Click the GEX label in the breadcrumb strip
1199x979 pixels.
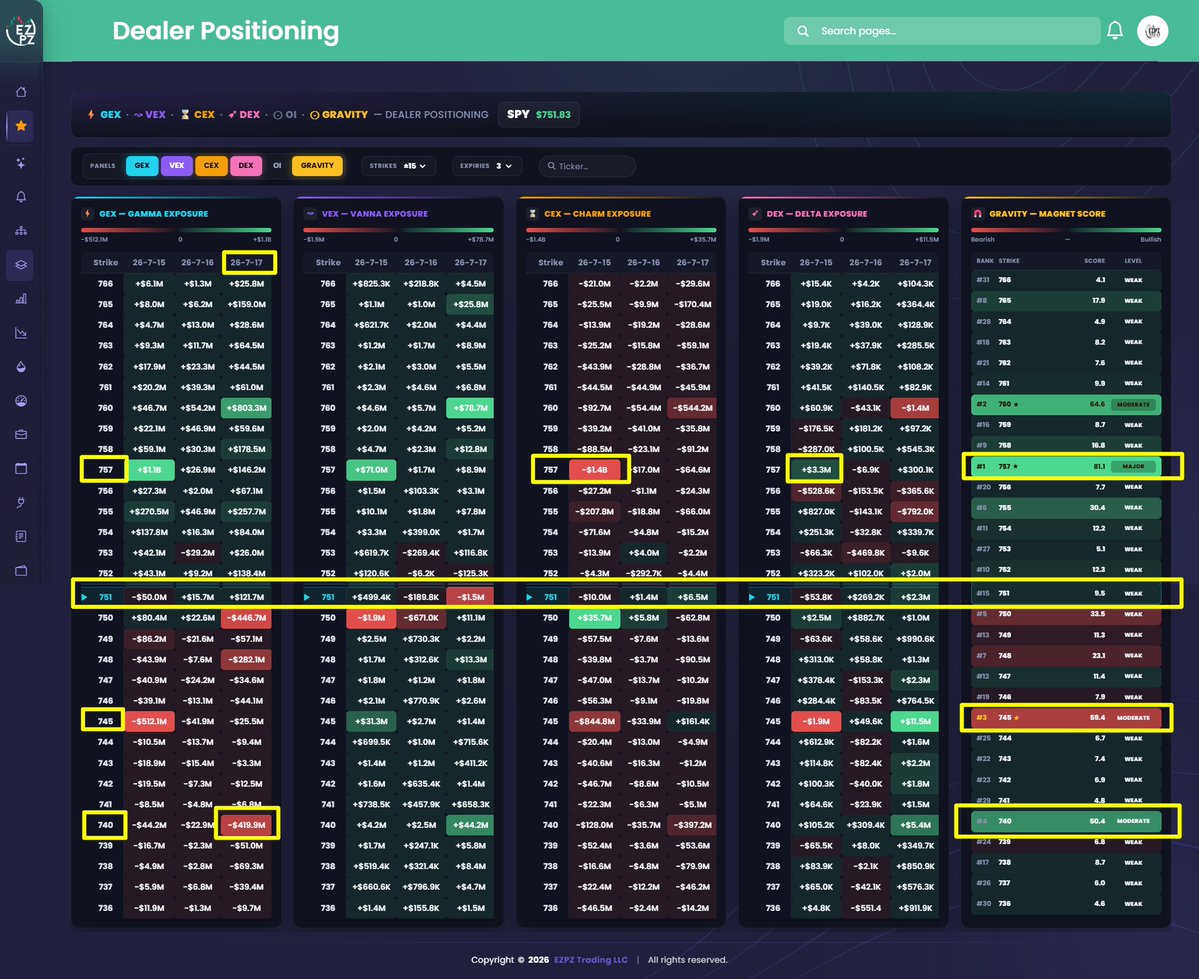coord(111,115)
